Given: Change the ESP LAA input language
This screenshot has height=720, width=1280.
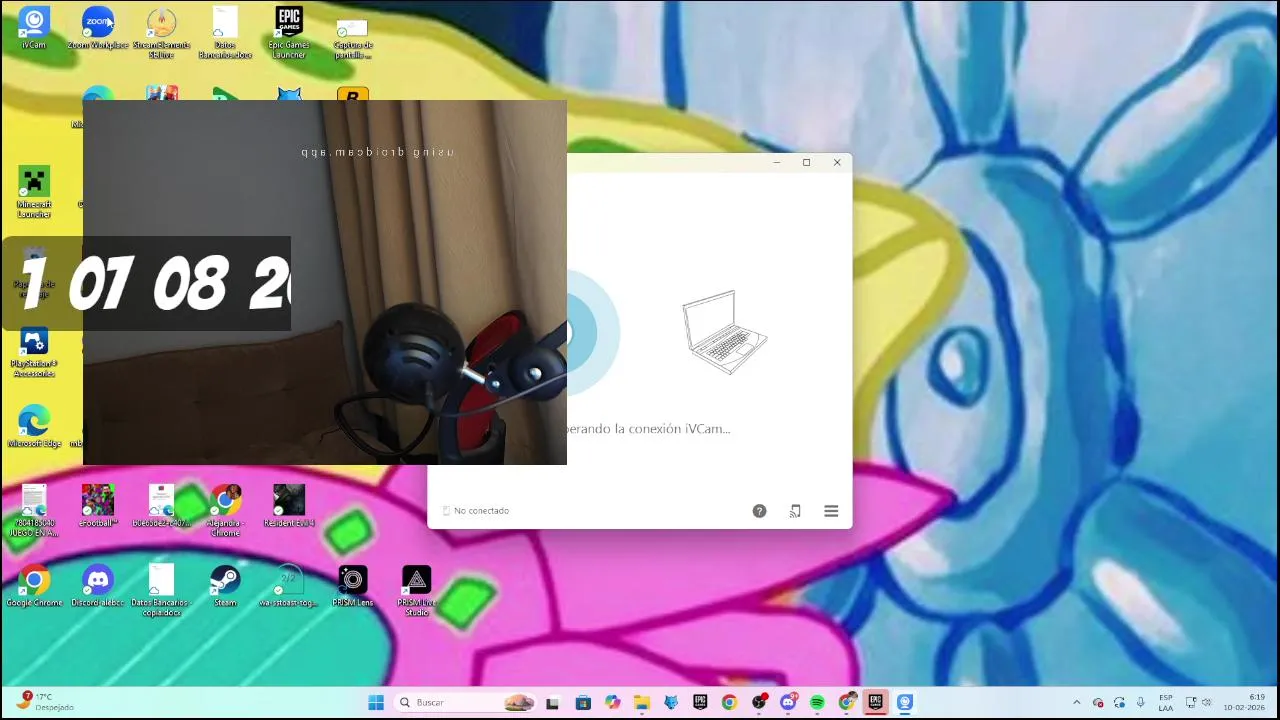Looking at the screenshot, I should tap(1166, 703).
